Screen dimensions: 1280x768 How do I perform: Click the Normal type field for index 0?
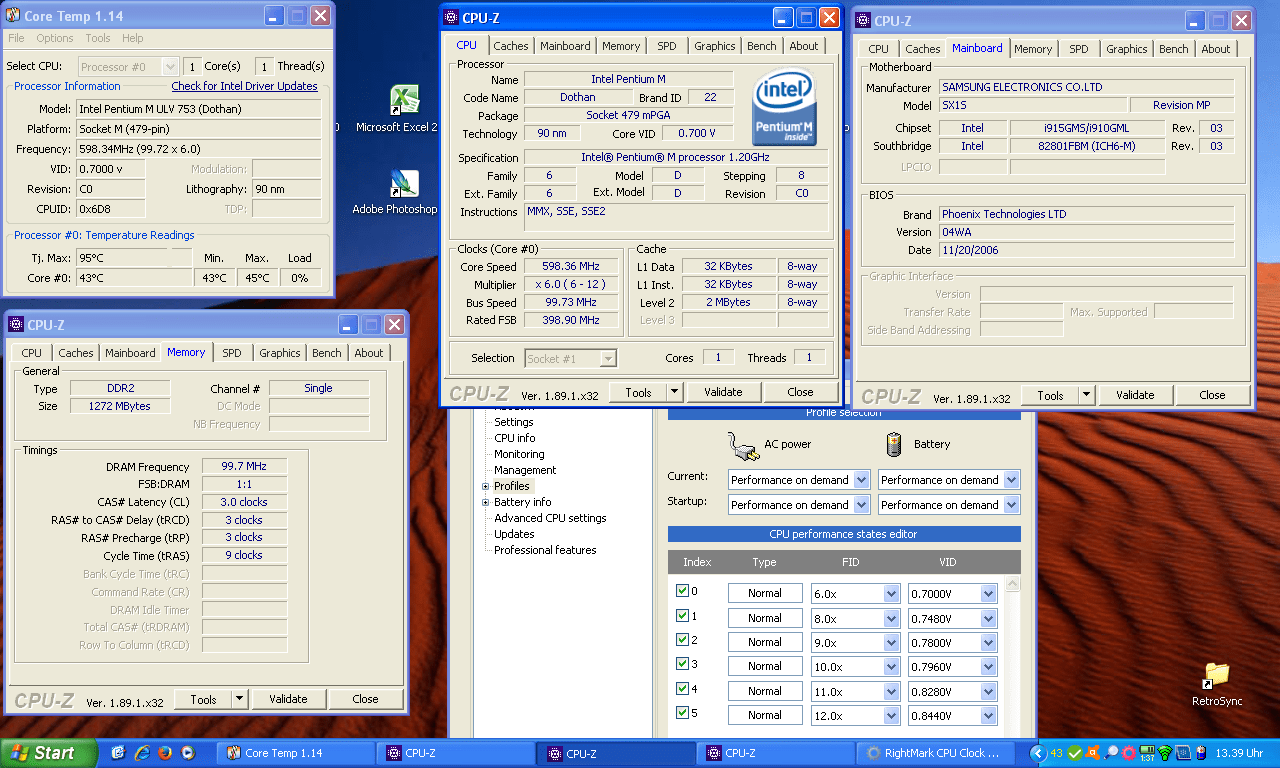point(765,593)
